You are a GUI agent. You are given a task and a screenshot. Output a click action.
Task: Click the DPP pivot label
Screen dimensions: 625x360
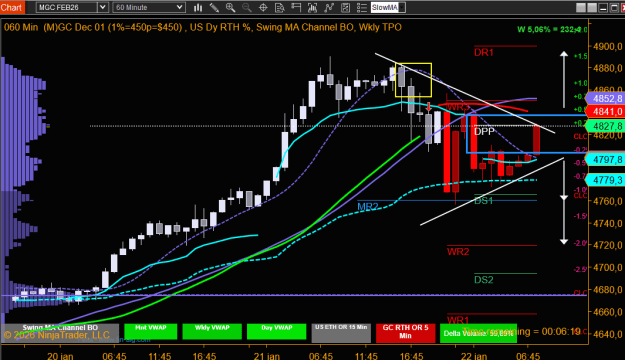pos(484,132)
